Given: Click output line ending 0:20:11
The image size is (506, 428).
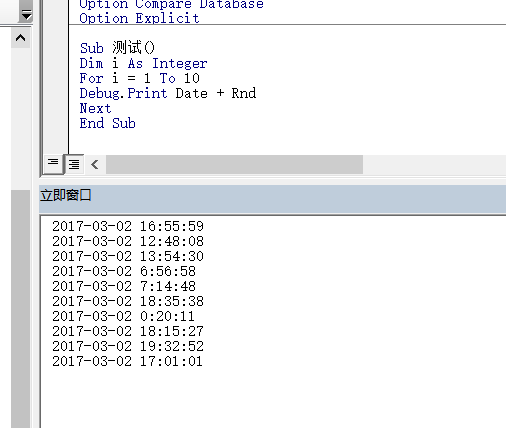Looking at the screenshot, I should pyautogui.click(x=123, y=316).
